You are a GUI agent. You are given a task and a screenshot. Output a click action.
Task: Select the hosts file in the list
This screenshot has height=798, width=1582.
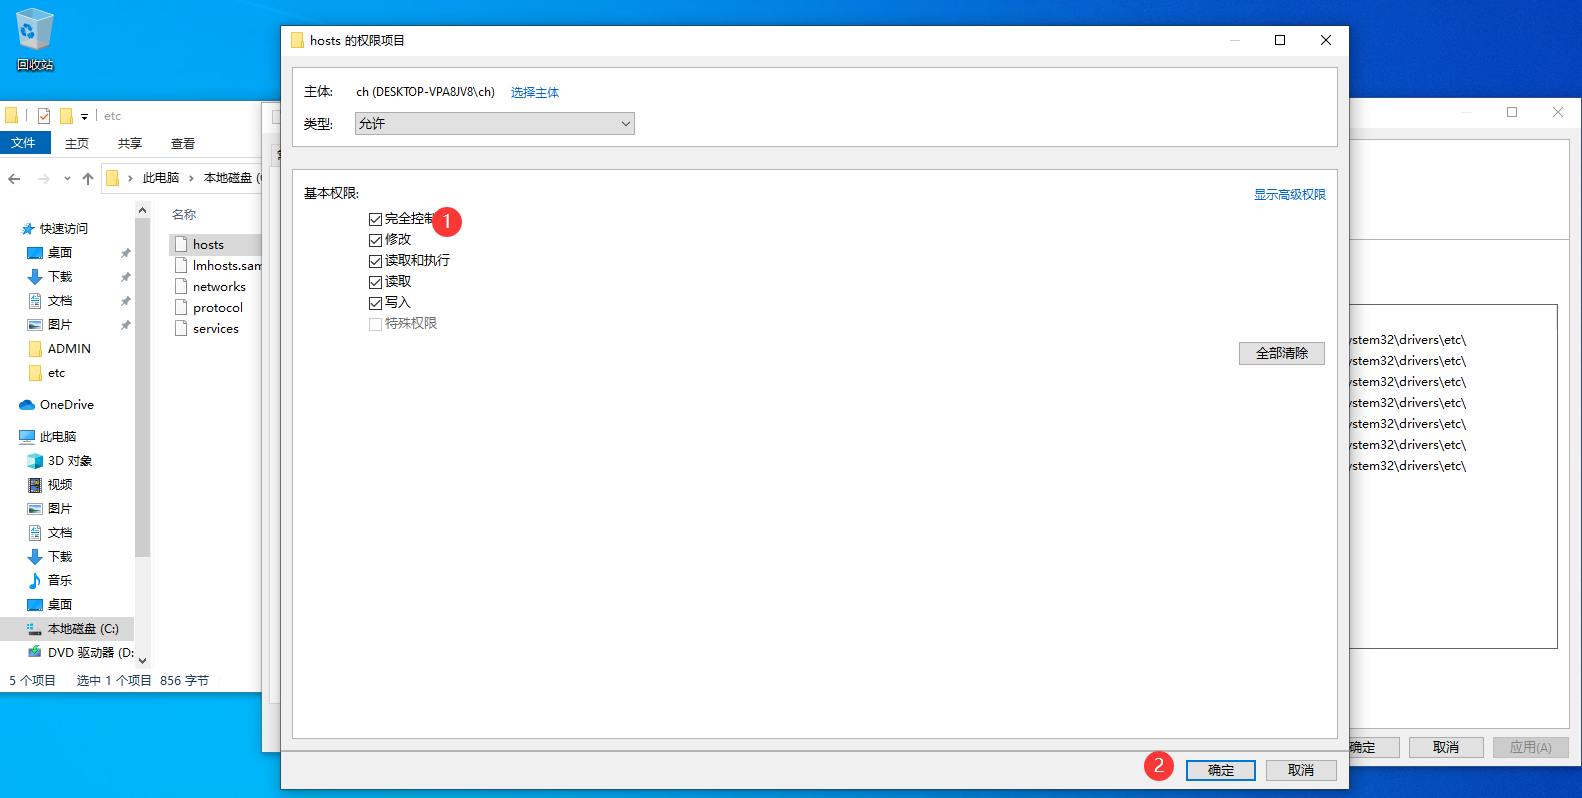(215, 245)
